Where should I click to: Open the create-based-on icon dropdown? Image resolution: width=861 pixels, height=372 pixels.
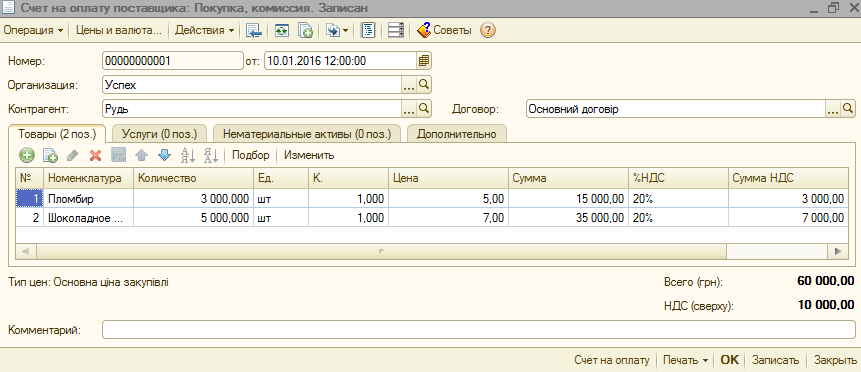pyautogui.click(x=337, y=31)
